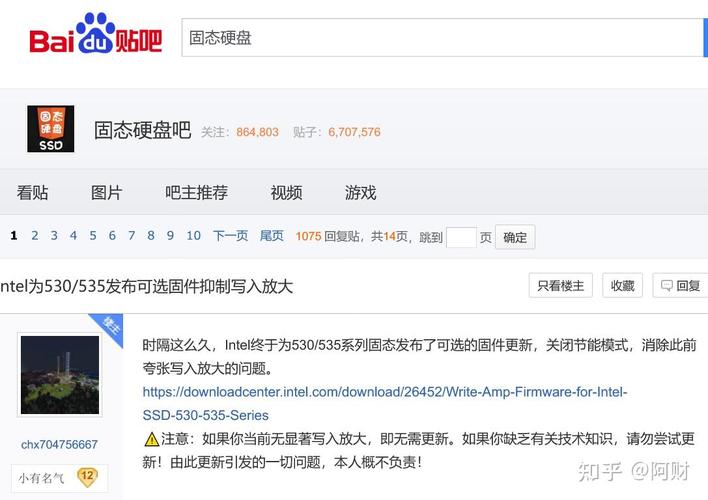
Task: Go to page 10
Action: pyautogui.click(x=194, y=236)
